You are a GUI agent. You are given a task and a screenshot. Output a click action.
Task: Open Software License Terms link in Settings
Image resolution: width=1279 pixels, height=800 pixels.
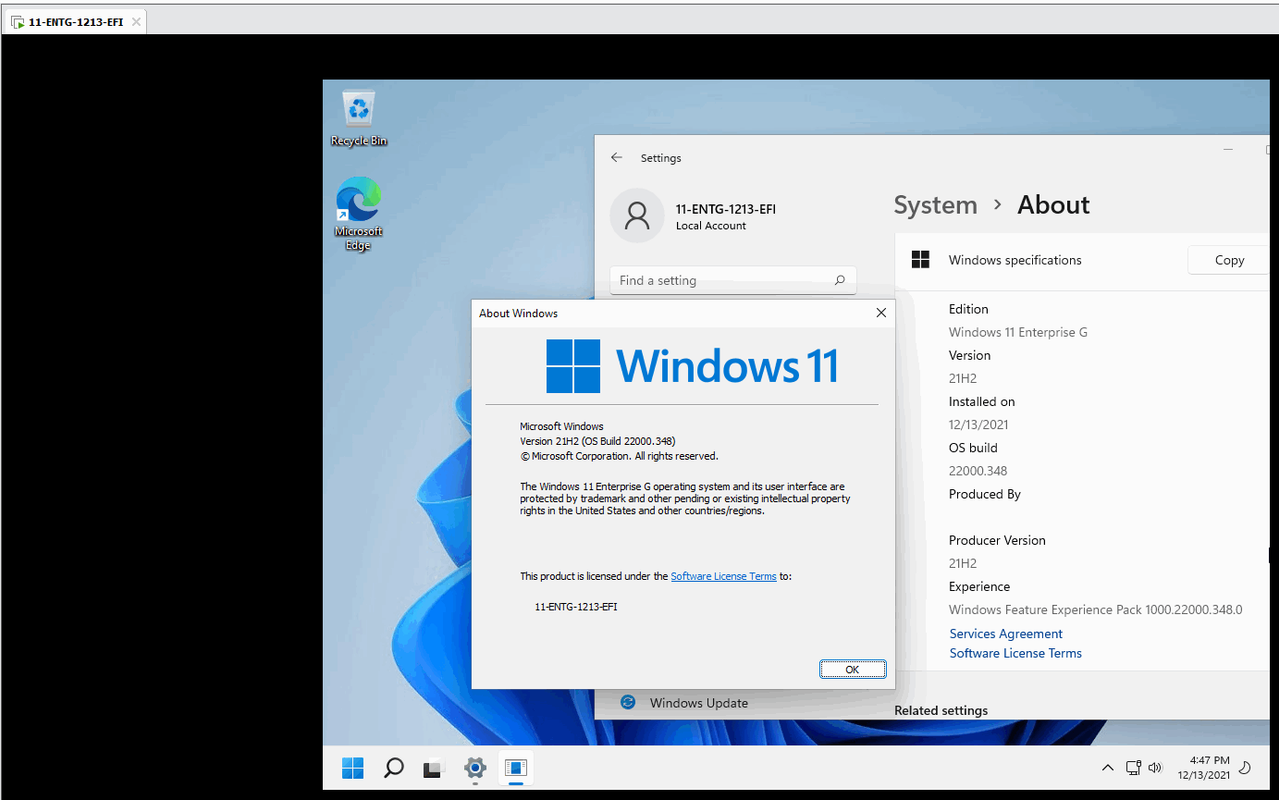click(1016, 653)
